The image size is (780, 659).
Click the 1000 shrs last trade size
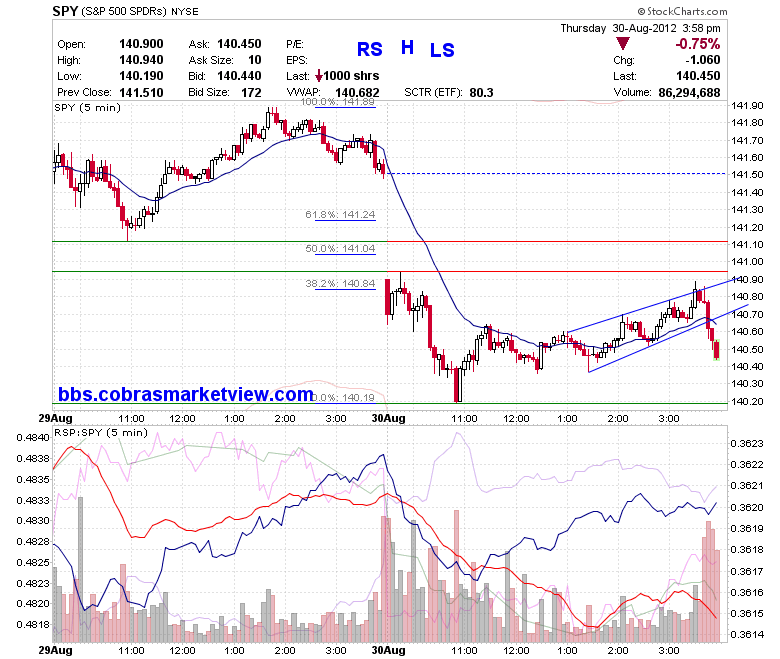click(x=351, y=76)
